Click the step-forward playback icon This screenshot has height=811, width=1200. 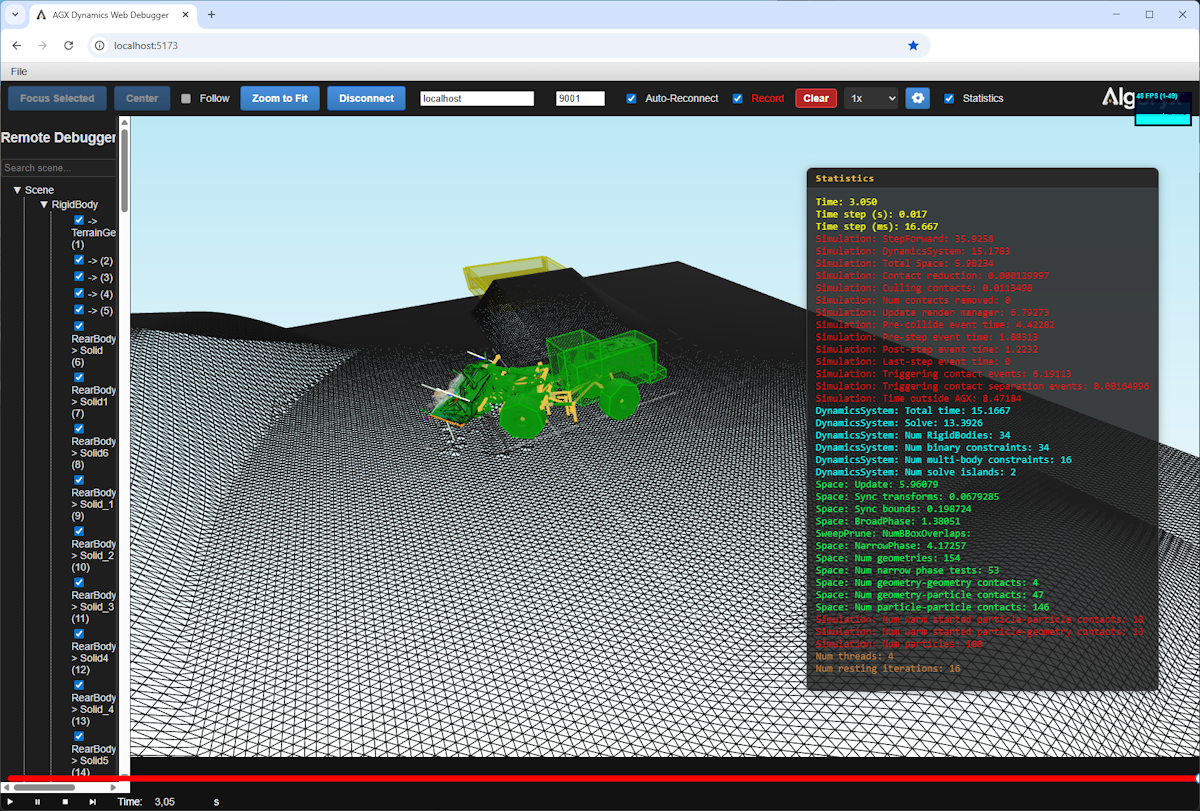tap(92, 801)
